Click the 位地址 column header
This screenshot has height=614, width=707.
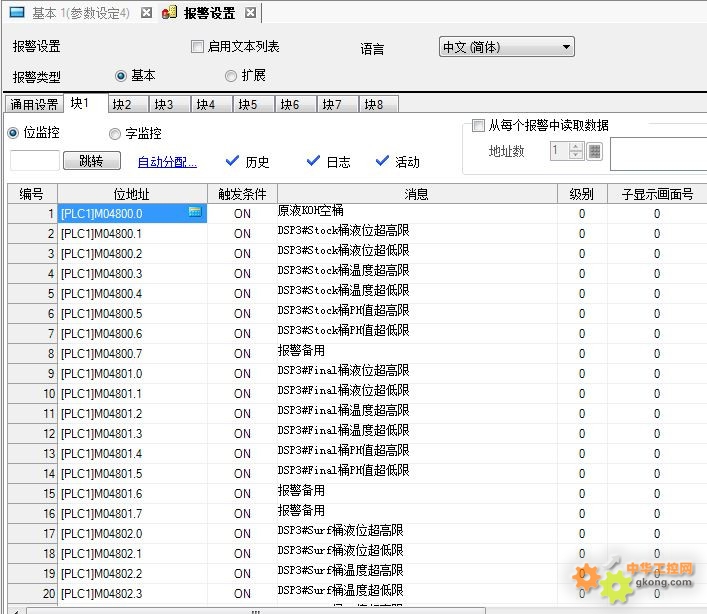click(x=132, y=194)
